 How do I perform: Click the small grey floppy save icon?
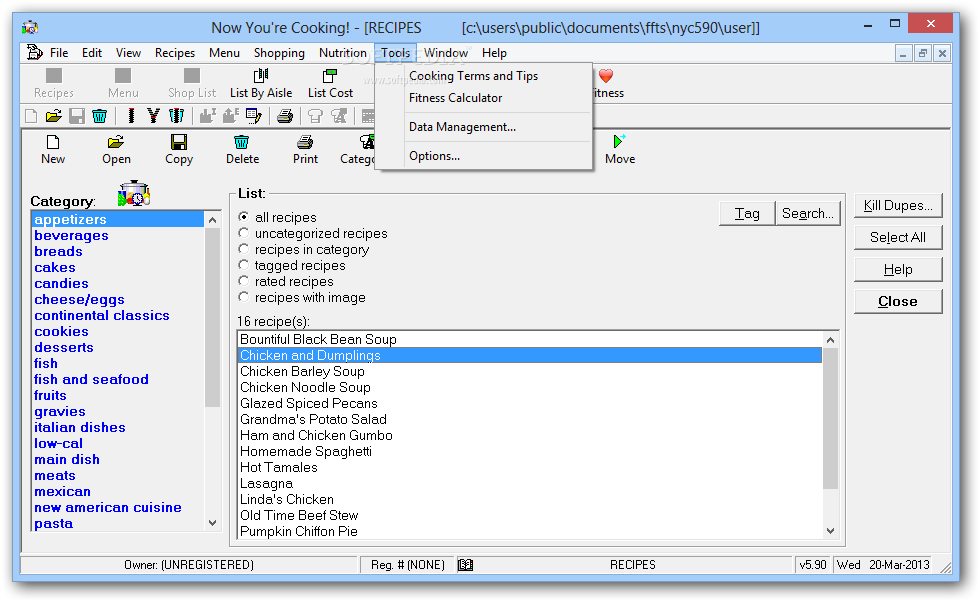click(x=76, y=116)
